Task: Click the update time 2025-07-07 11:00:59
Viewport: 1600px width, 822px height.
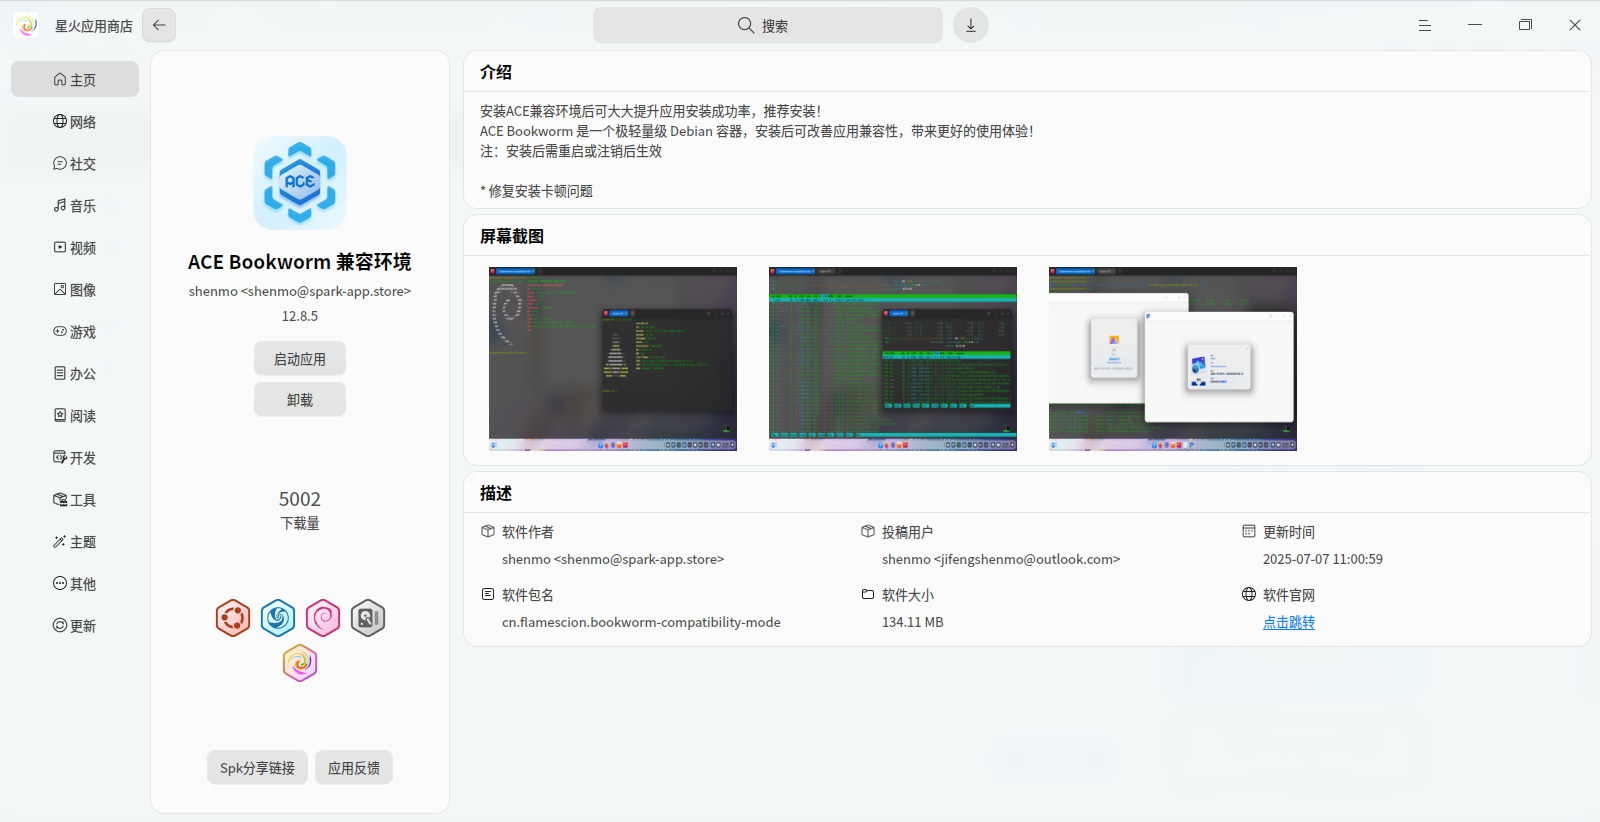Action: tap(1323, 559)
